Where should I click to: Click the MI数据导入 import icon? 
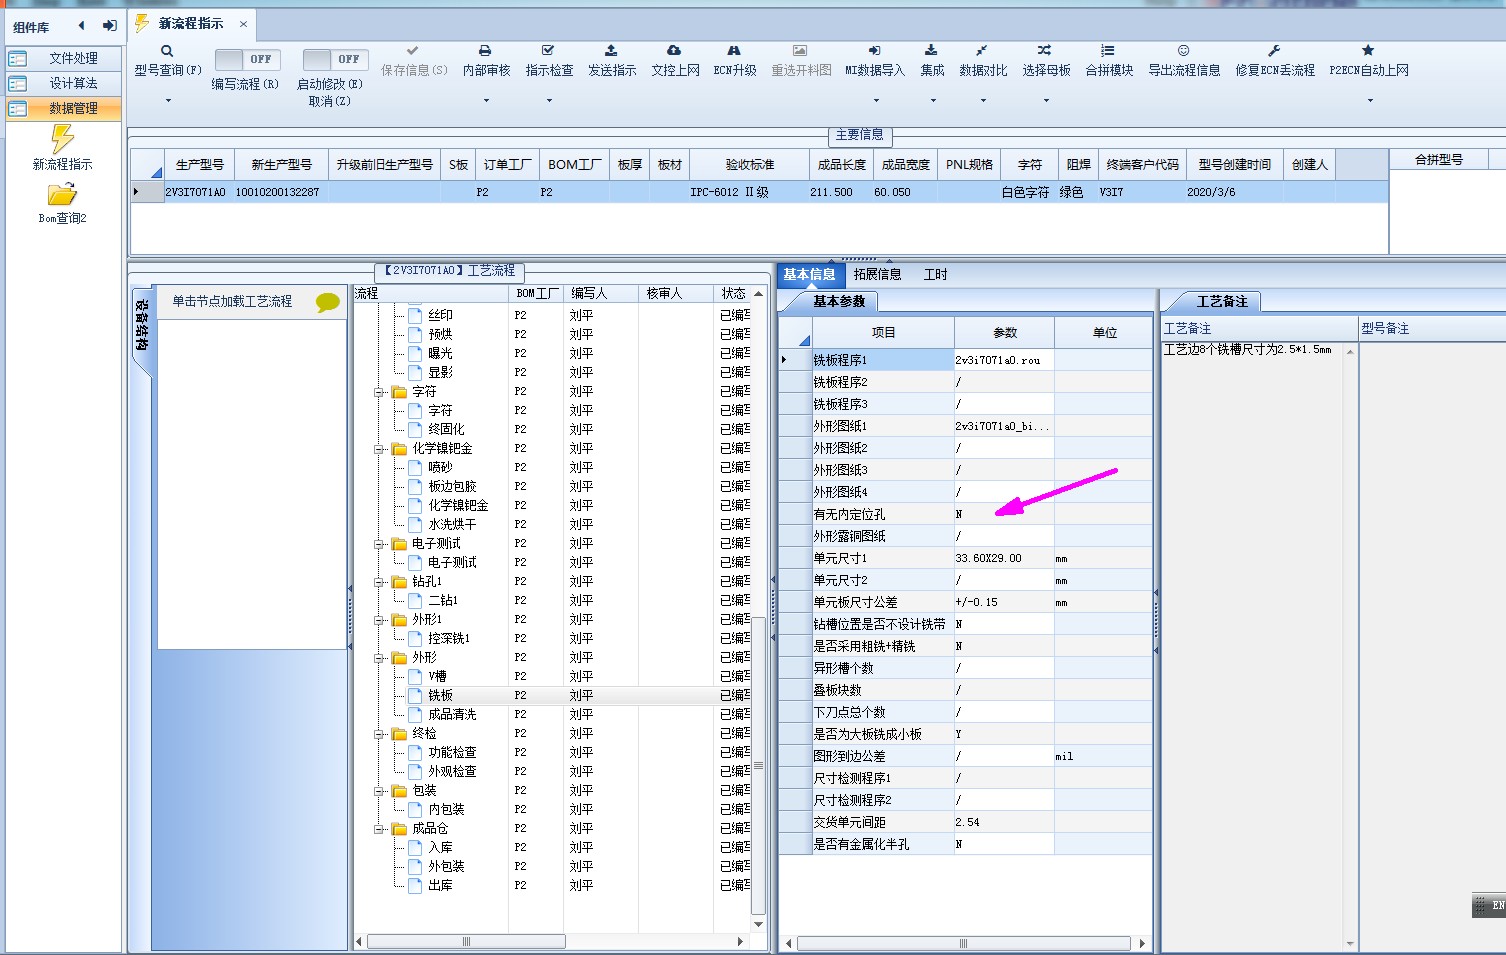point(874,50)
